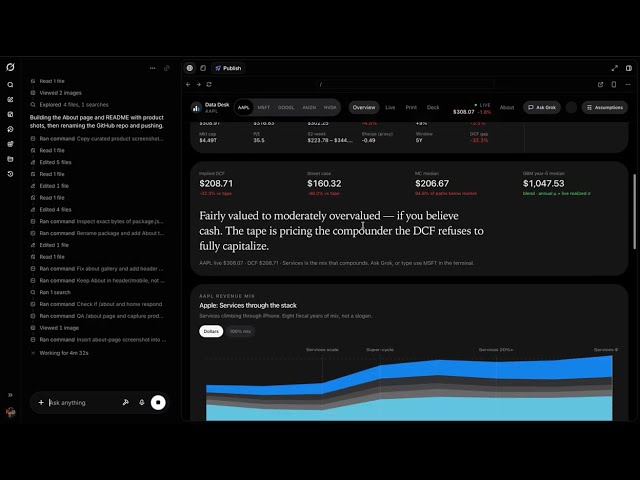Open the sidebar folder (files) icon

click(x=10, y=159)
